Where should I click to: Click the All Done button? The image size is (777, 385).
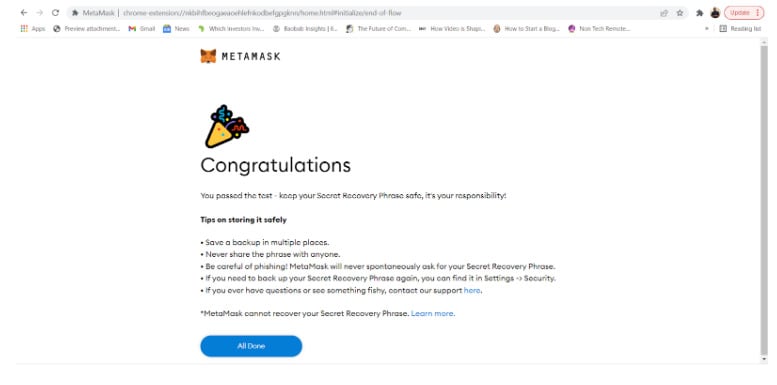click(251, 346)
